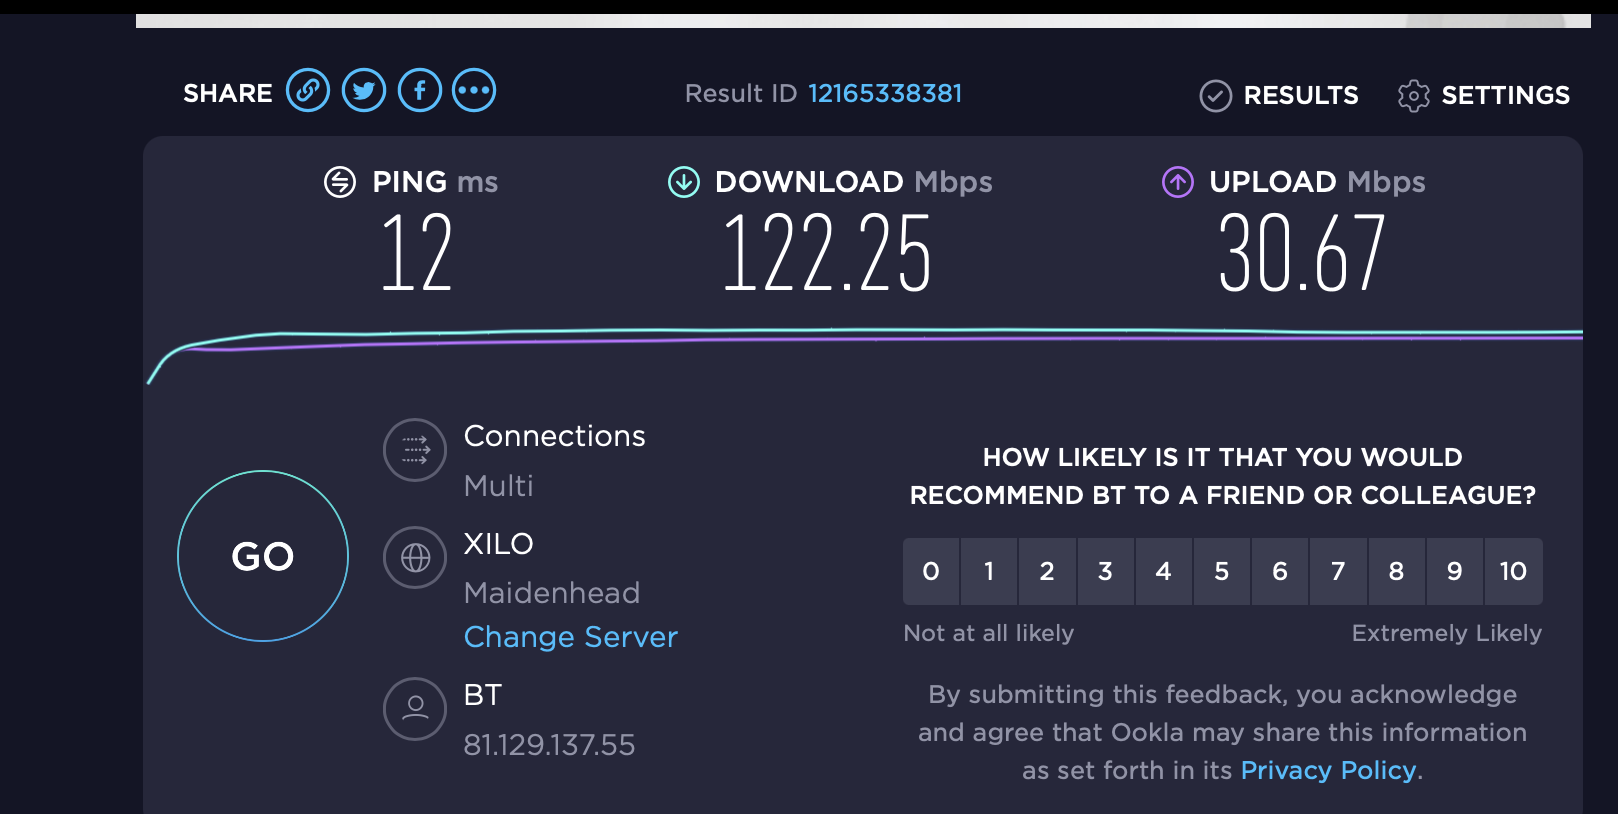Copy the share link icon
This screenshot has width=1618, height=814.
point(308,91)
